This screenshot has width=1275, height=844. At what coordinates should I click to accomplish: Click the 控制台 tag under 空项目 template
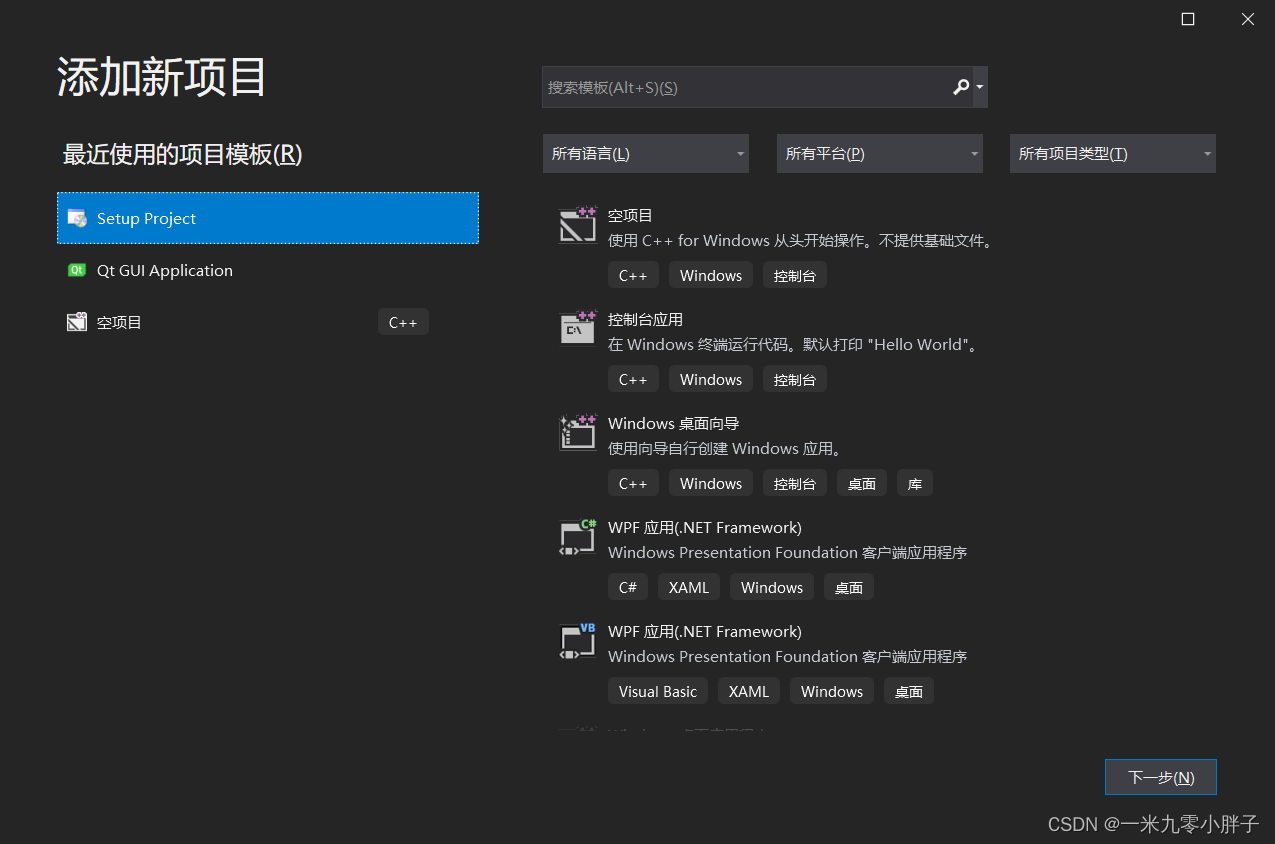point(795,275)
